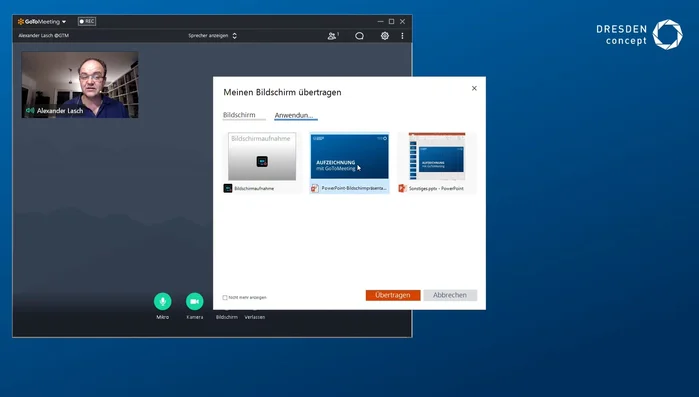Tick the Nicht mehr anzeigen checkbox

coord(225,297)
